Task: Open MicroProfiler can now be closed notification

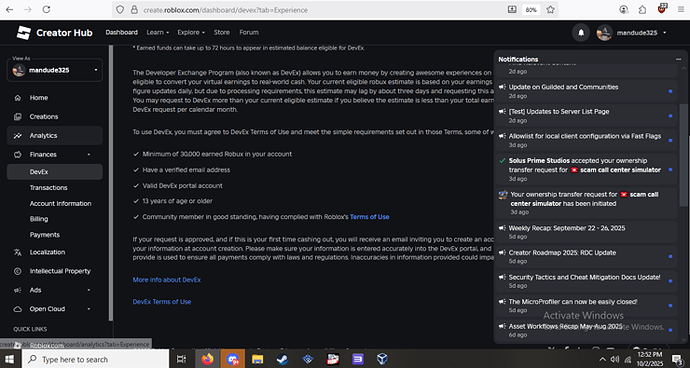Action: point(586,305)
